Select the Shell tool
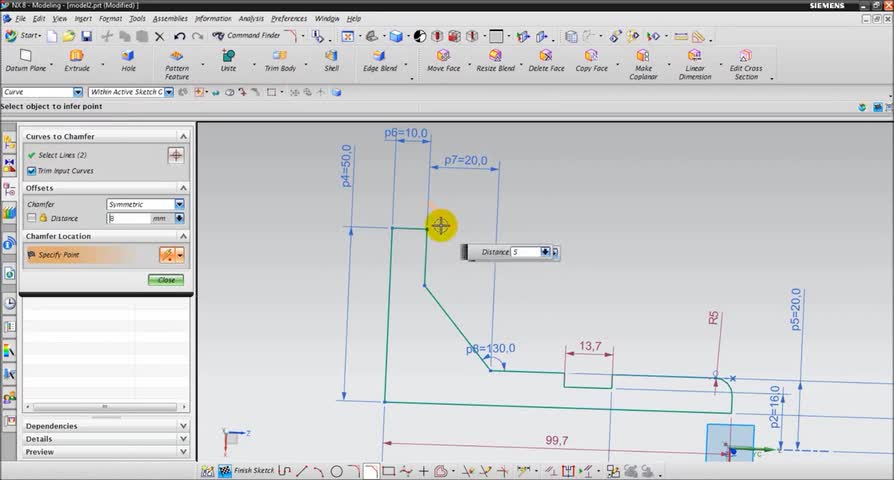Screen dimensions: 894x480 331,60
